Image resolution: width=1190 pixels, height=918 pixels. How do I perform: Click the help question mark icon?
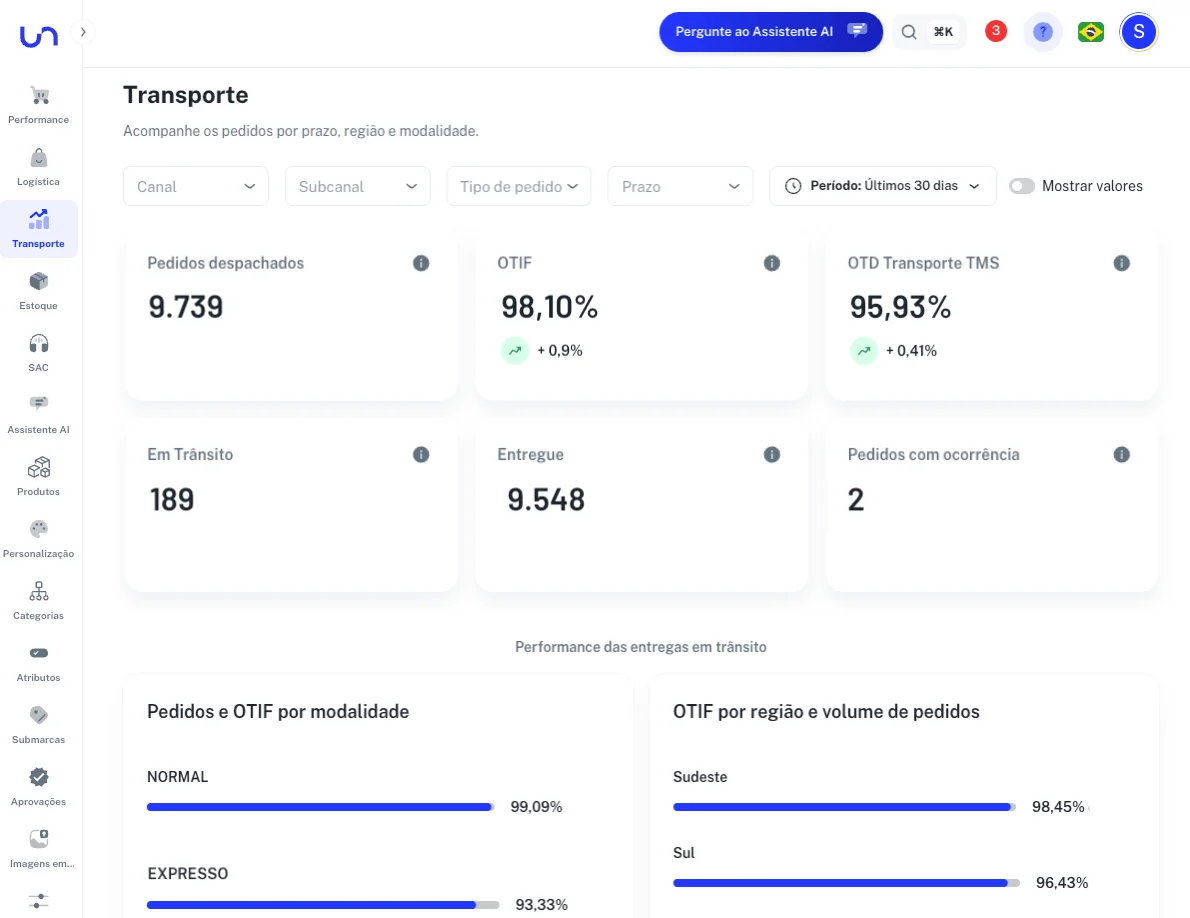pos(1043,32)
